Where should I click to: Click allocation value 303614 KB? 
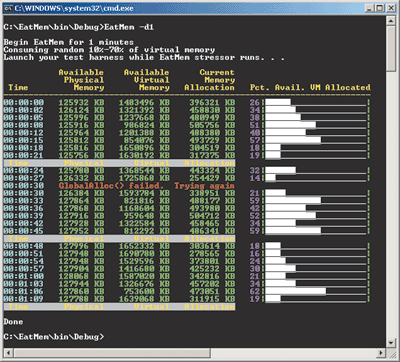click(212, 246)
